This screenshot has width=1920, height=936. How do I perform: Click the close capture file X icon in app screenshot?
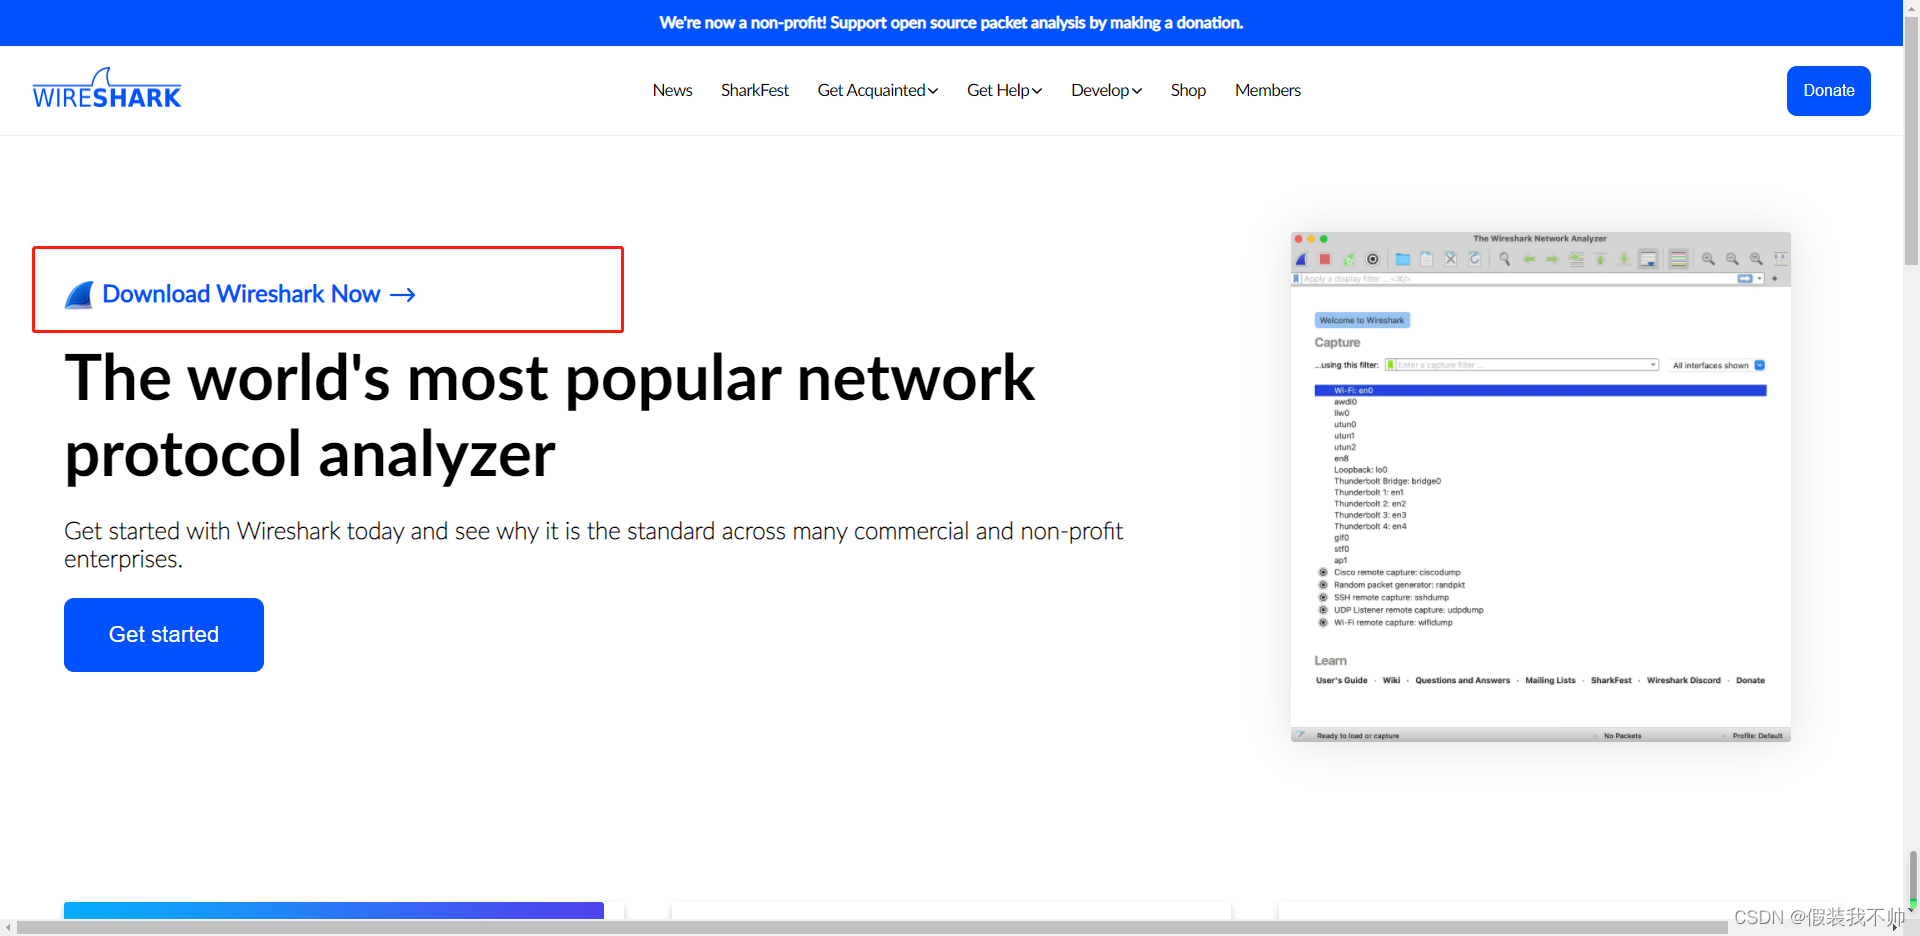pos(1451,259)
